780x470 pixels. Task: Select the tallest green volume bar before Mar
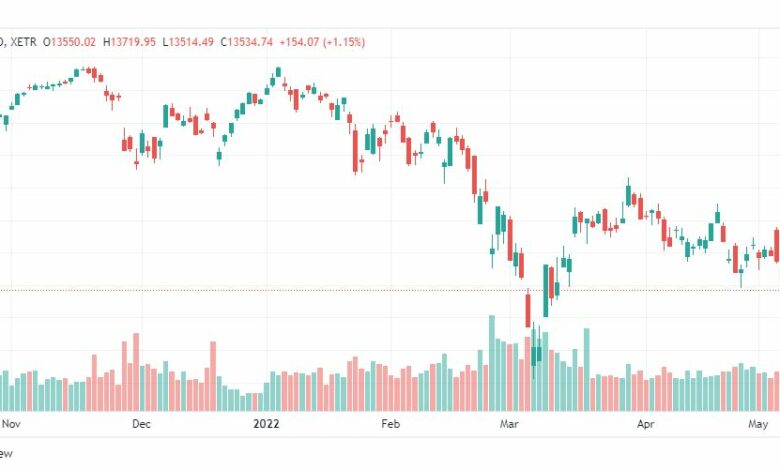click(491, 363)
